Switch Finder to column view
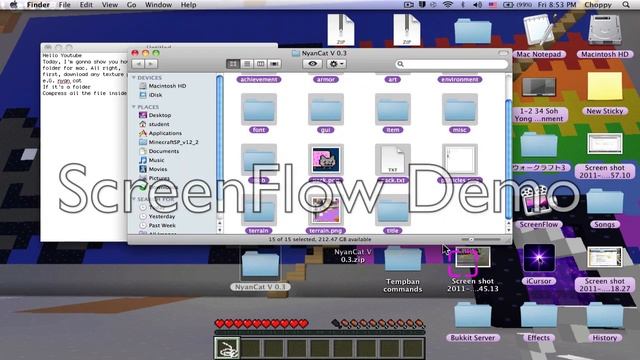 click(x=260, y=64)
